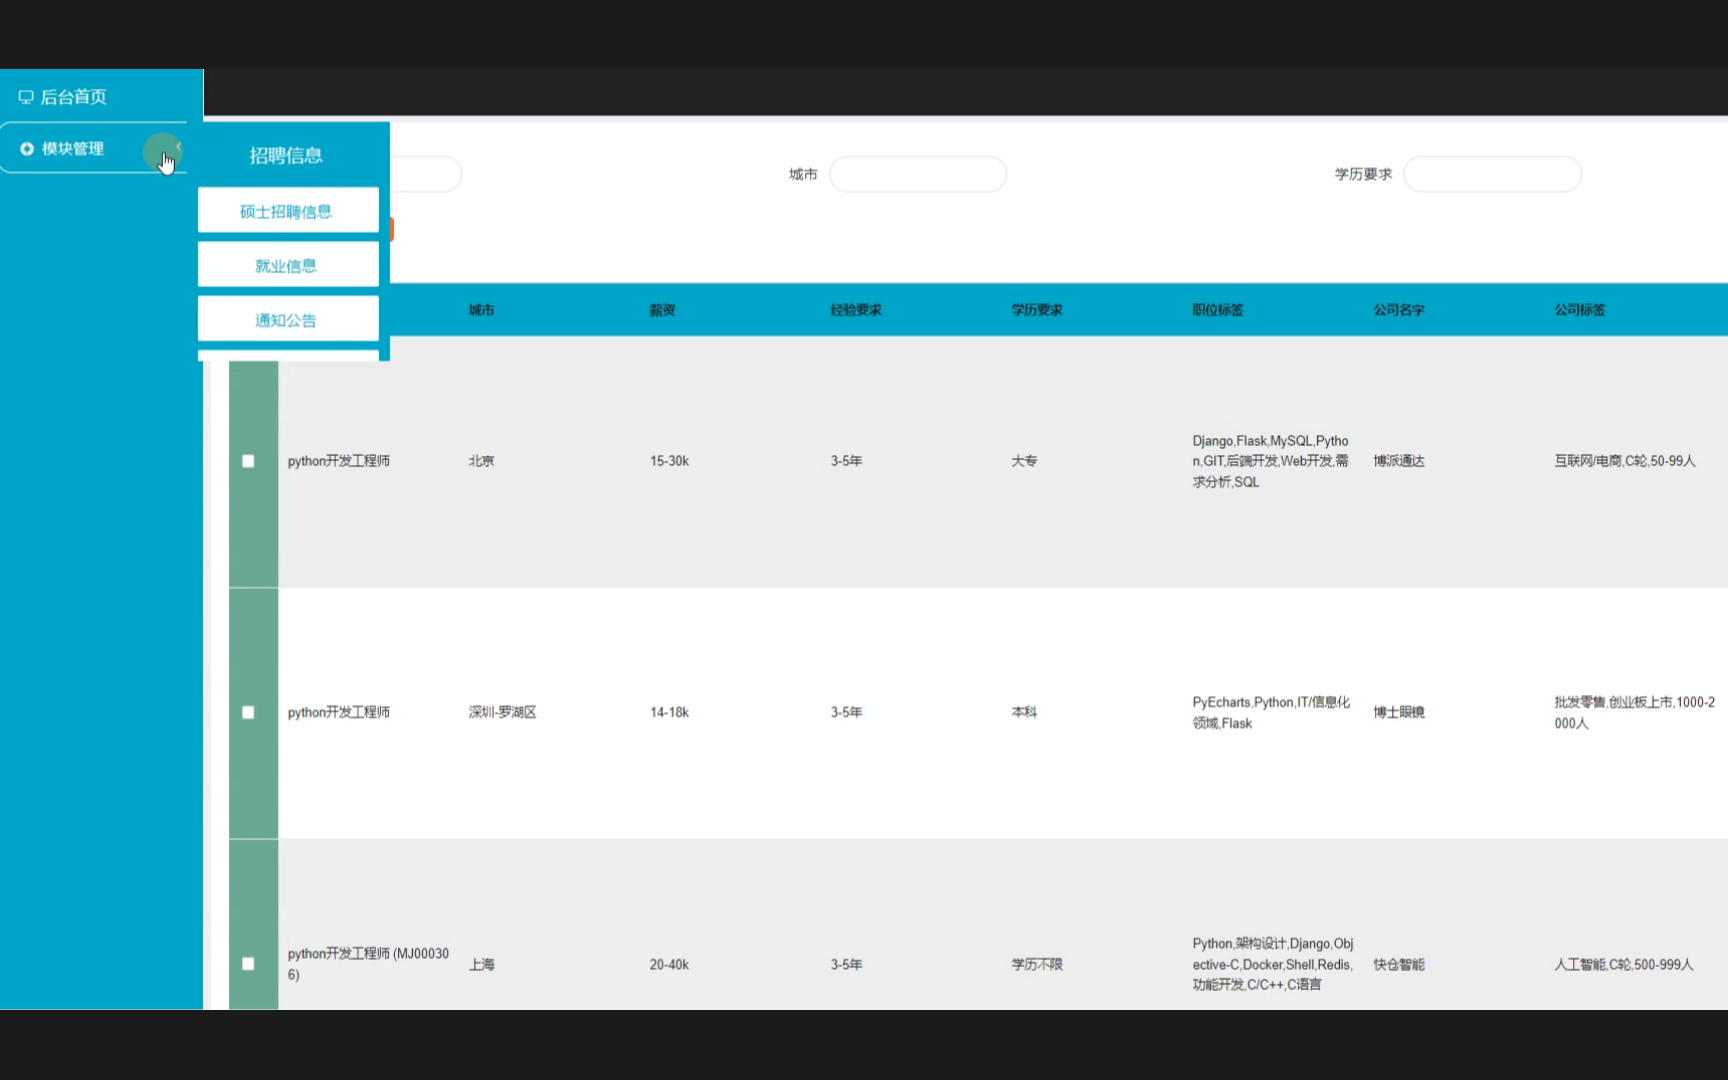This screenshot has height=1080, width=1728.
Task: Click the 博派通达 company name
Action: tap(1399, 461)
